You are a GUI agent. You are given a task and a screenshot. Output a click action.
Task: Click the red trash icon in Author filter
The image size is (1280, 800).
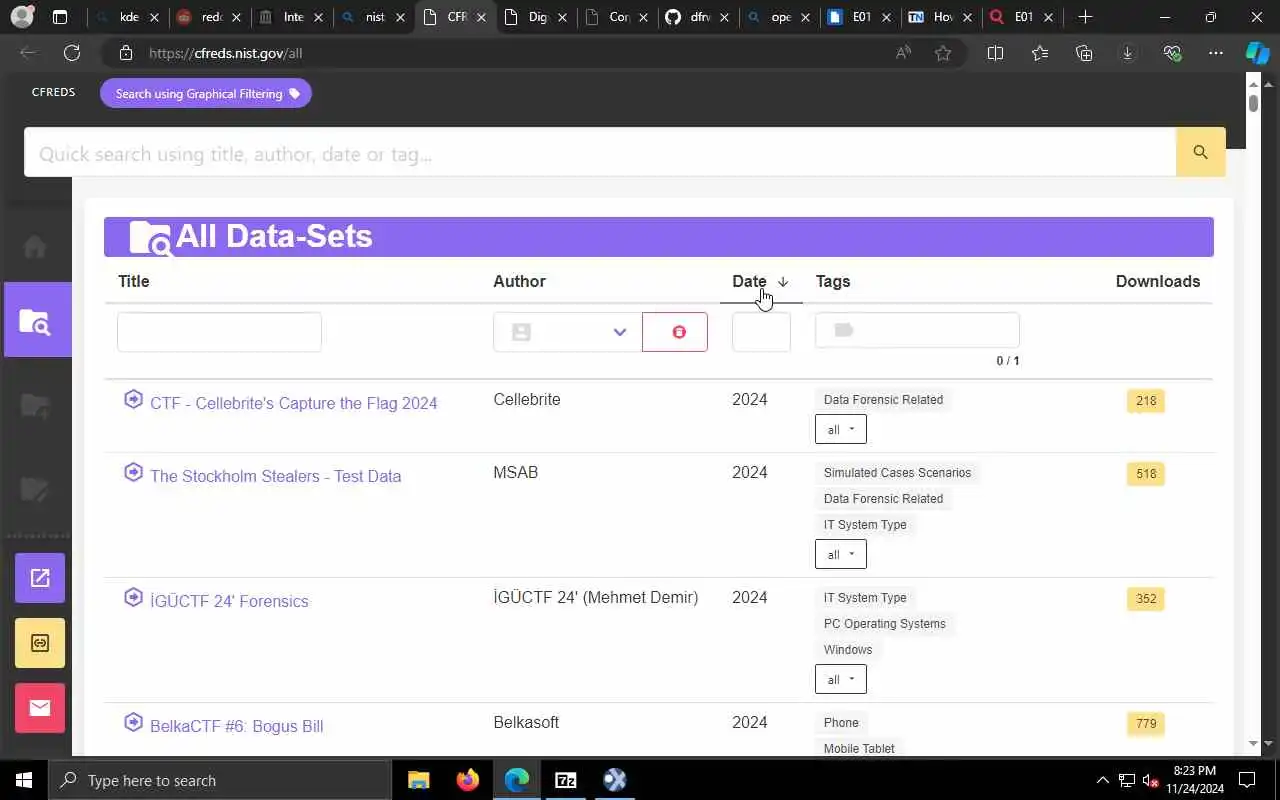click(x=675, y=332)
